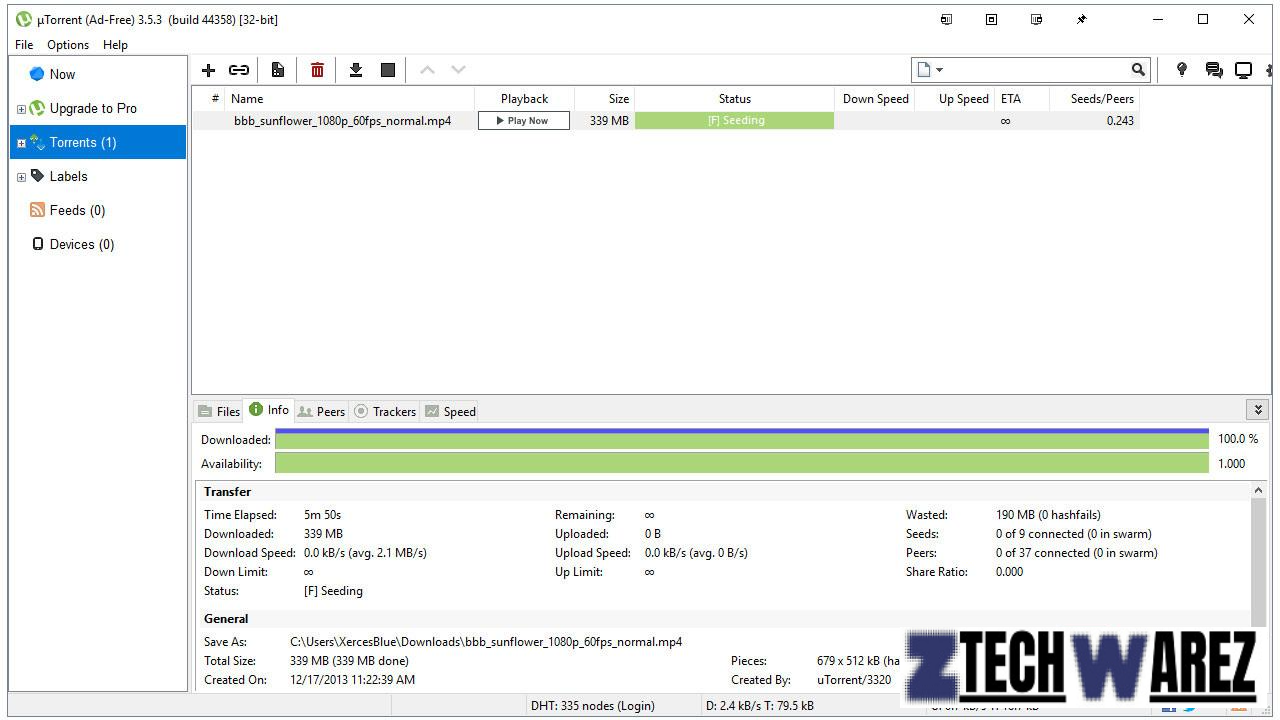Sort by the ETA column header

pyautogui.click(x=1021, y=99)
